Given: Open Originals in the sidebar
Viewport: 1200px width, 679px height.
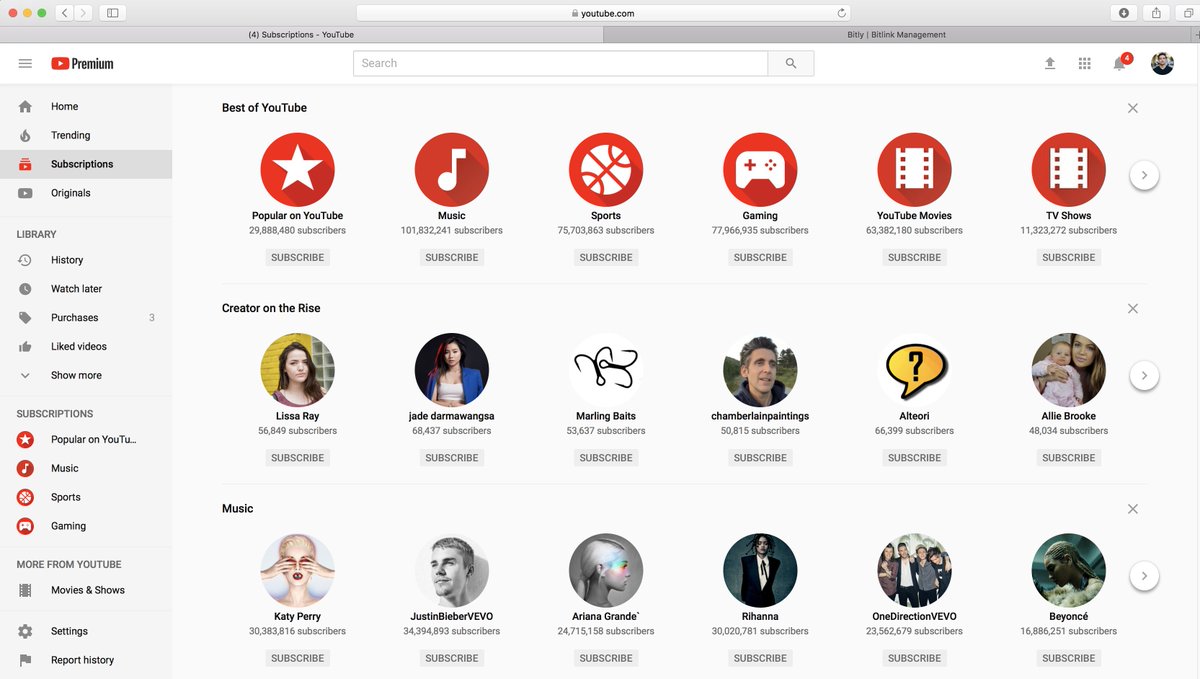Looking at the screenshot, I should [86, 193].
